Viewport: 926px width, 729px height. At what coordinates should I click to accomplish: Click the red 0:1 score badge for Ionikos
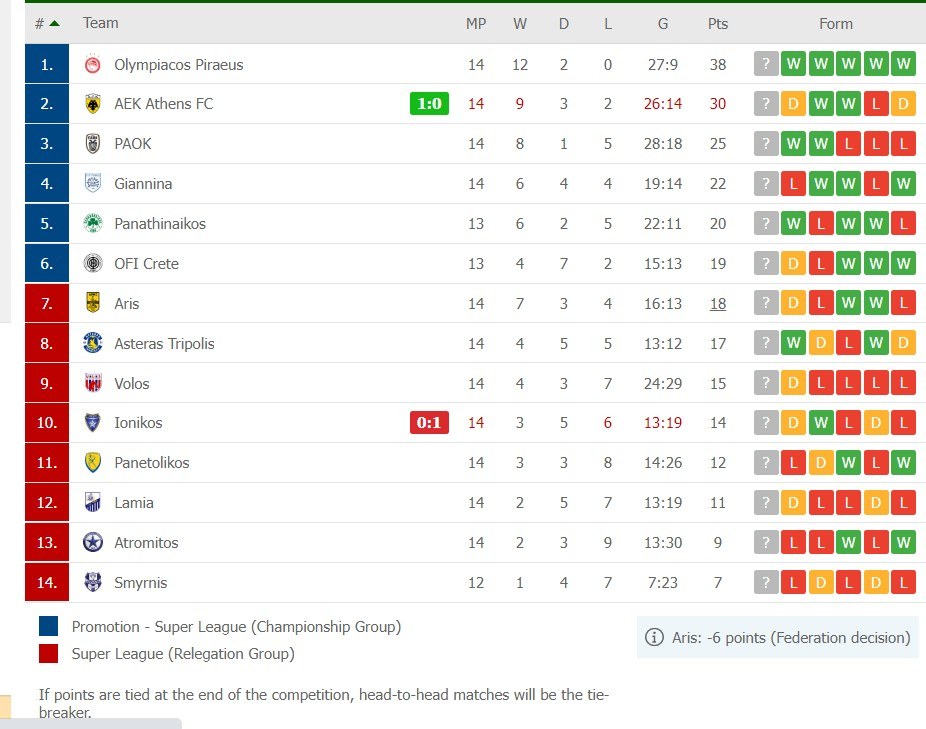click(x=429, y=423)
